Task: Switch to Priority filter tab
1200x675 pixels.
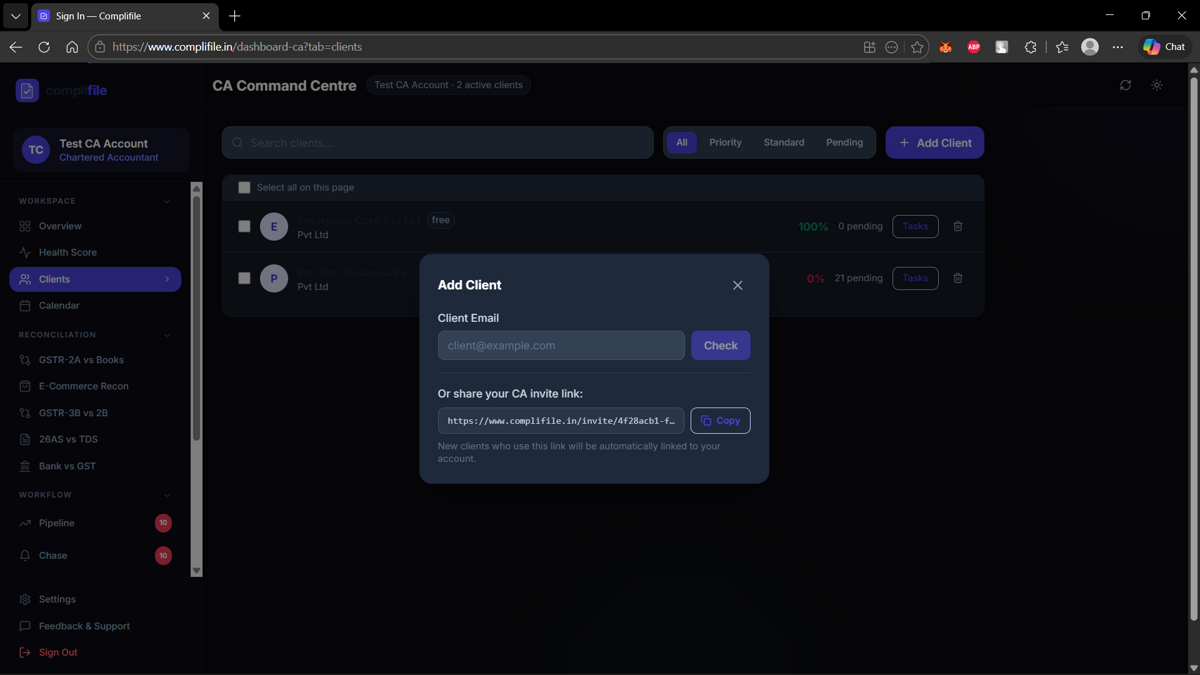Action: click(x=725, y=142)
